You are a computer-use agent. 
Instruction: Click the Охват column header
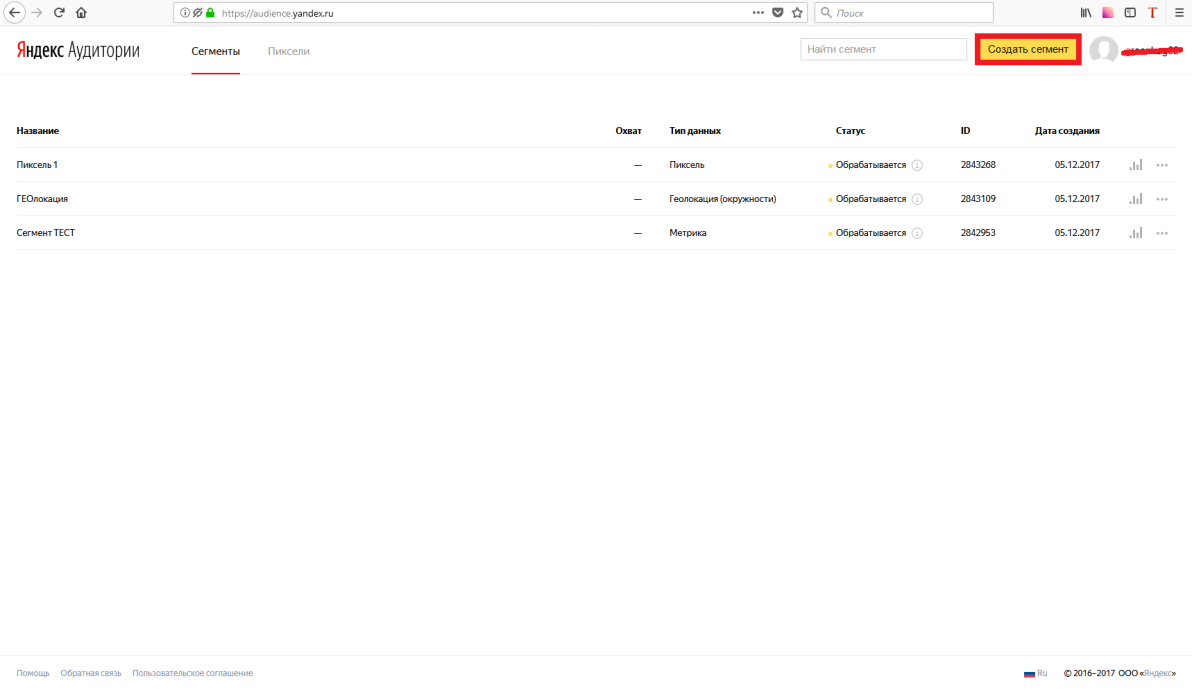[628, 131]
